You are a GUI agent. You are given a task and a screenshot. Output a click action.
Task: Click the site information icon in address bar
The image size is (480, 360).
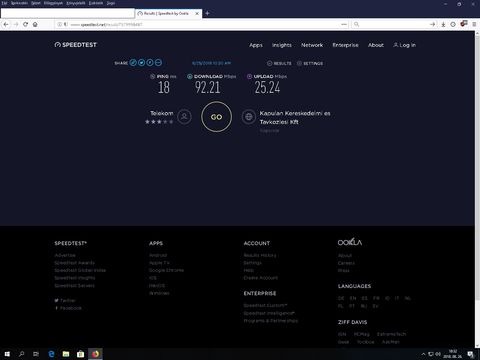coord(59,24)
